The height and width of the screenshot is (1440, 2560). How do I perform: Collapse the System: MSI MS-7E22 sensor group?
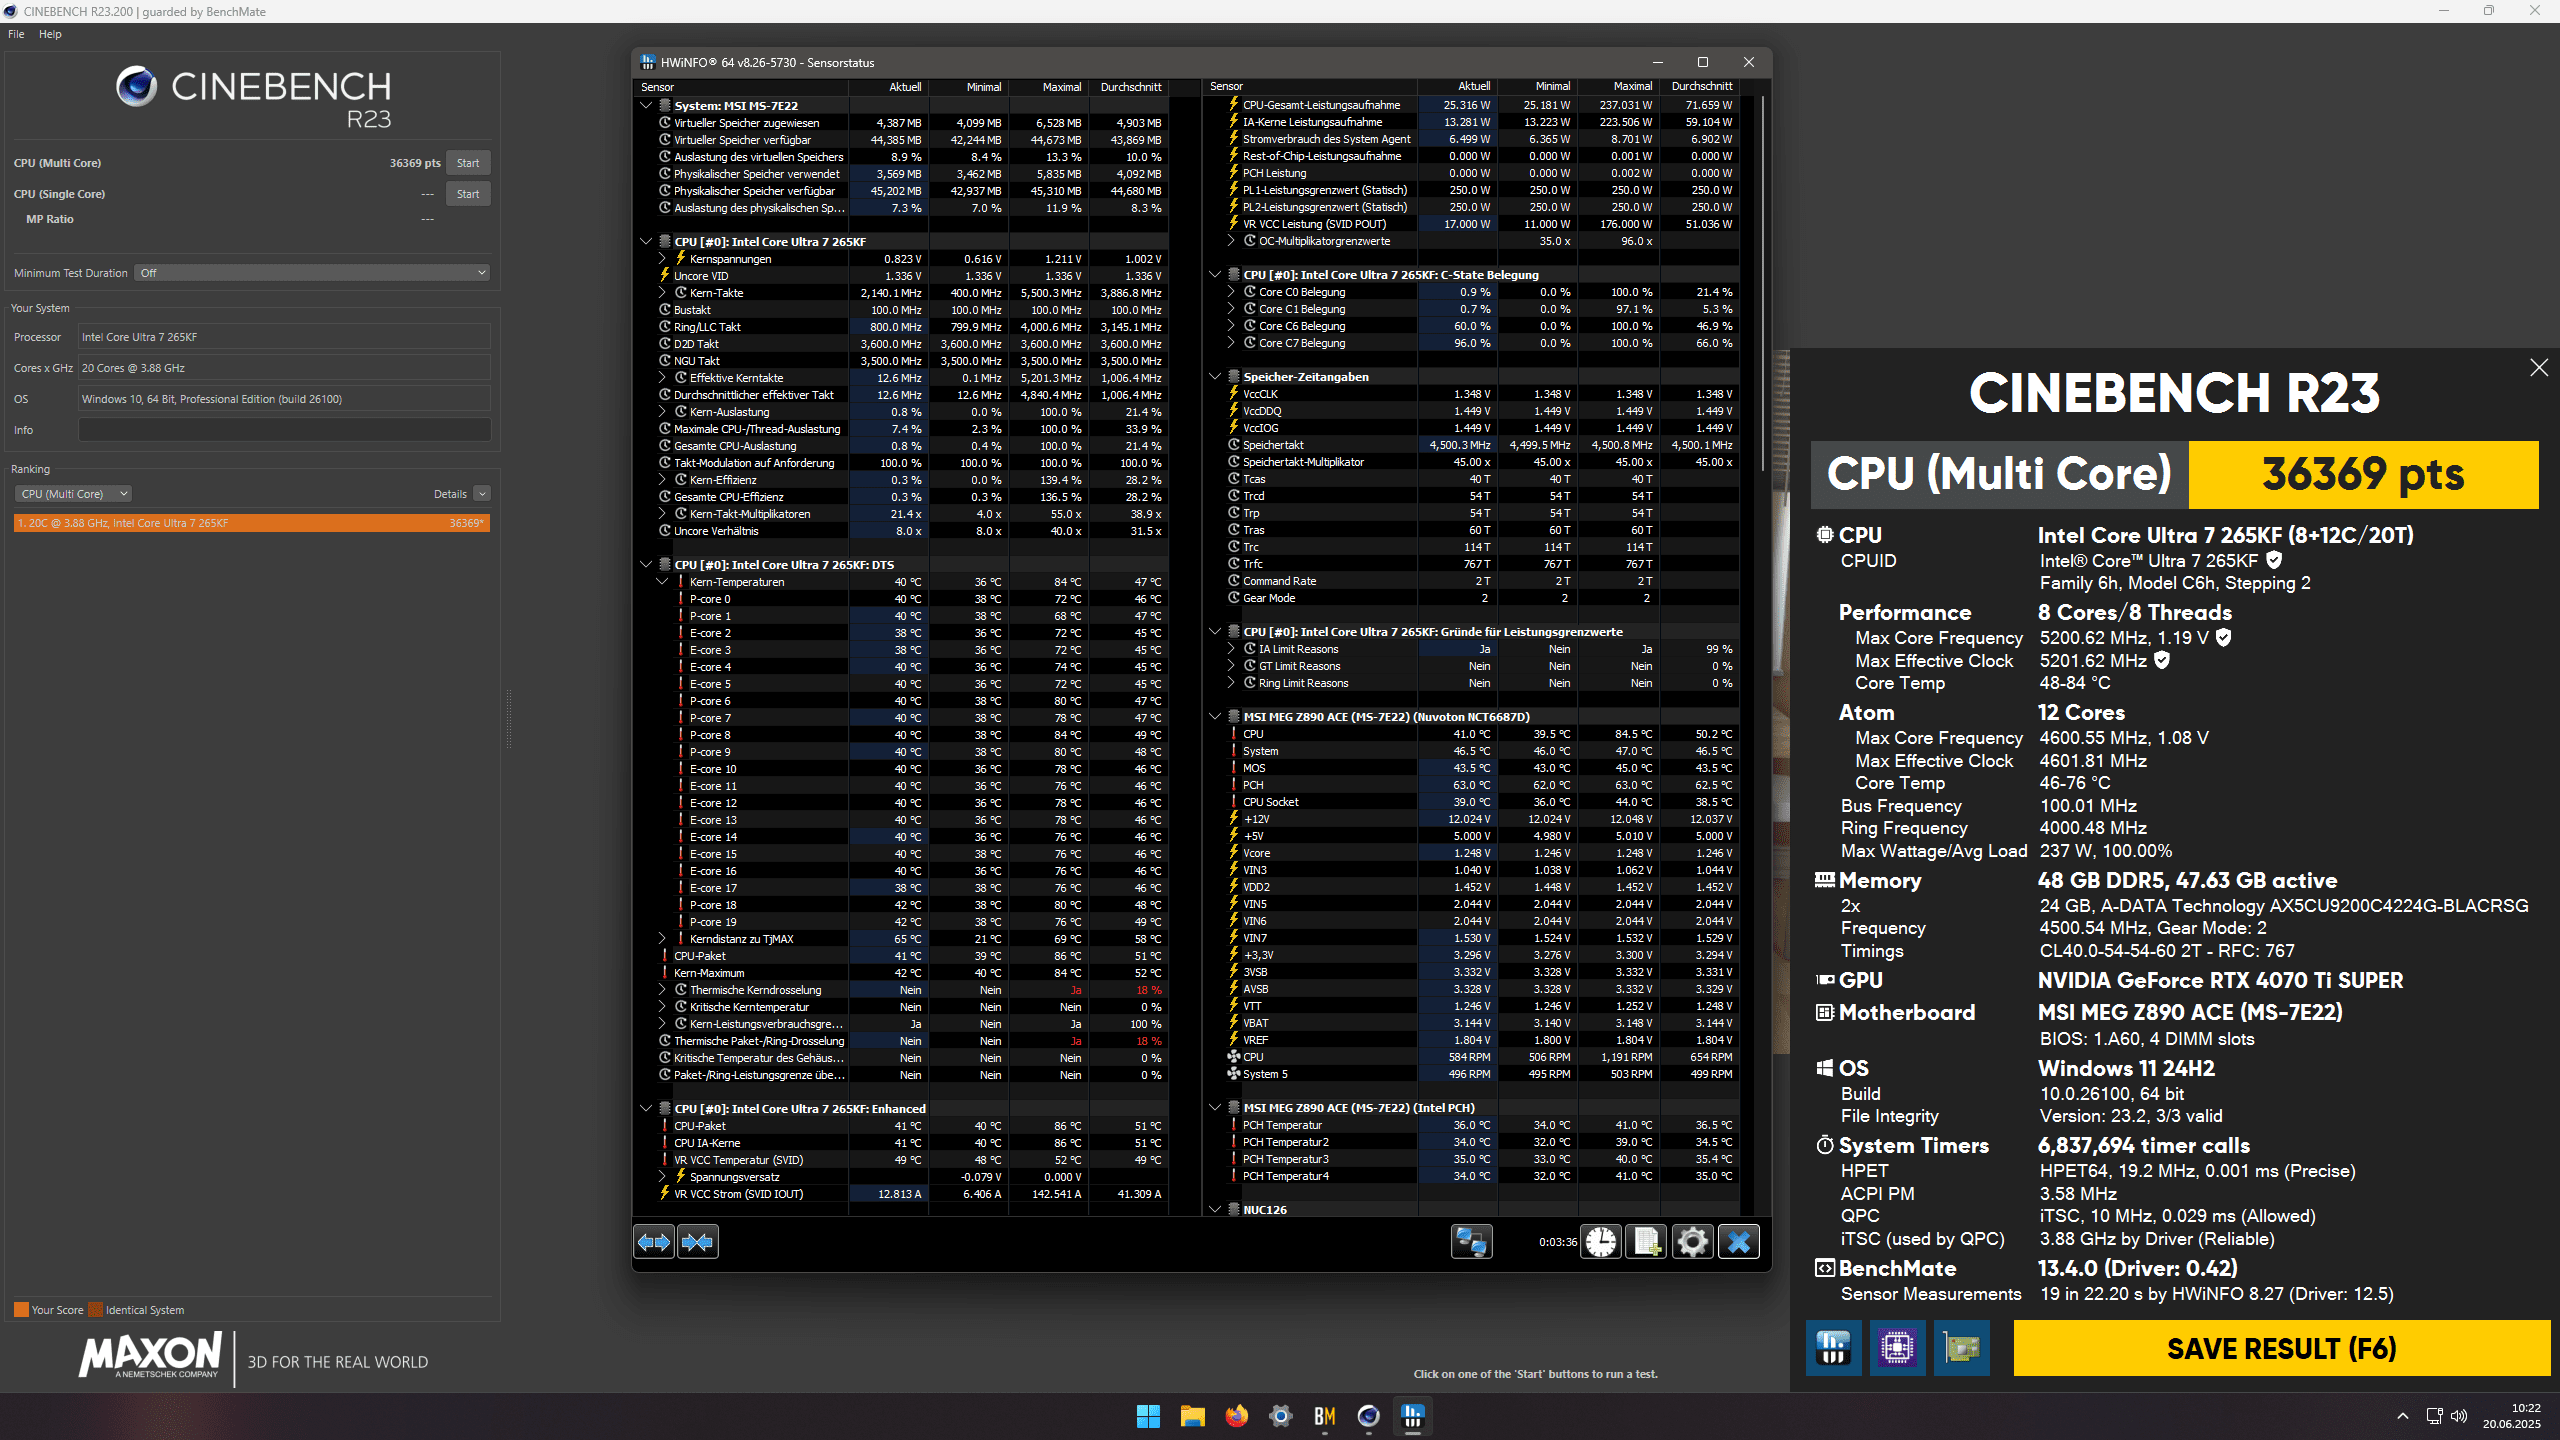coord(646,105)
